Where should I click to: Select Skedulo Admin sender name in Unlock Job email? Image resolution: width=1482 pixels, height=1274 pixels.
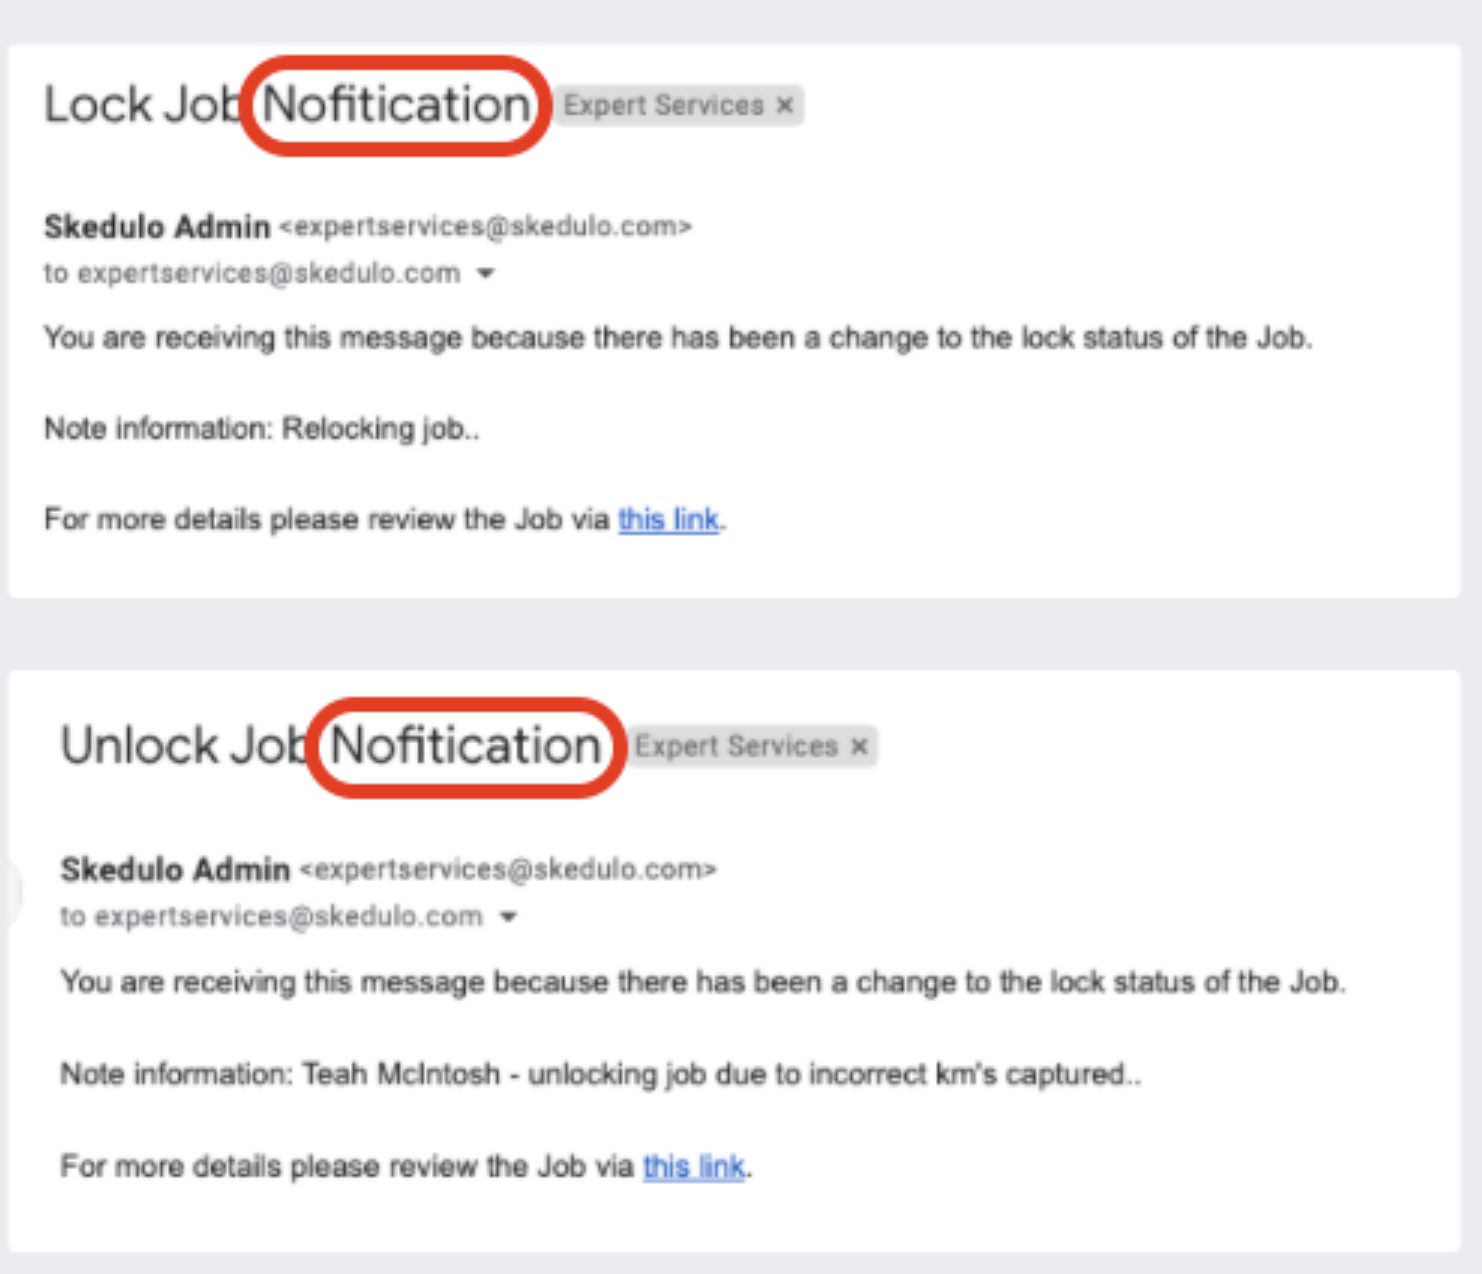click(175, 869)
